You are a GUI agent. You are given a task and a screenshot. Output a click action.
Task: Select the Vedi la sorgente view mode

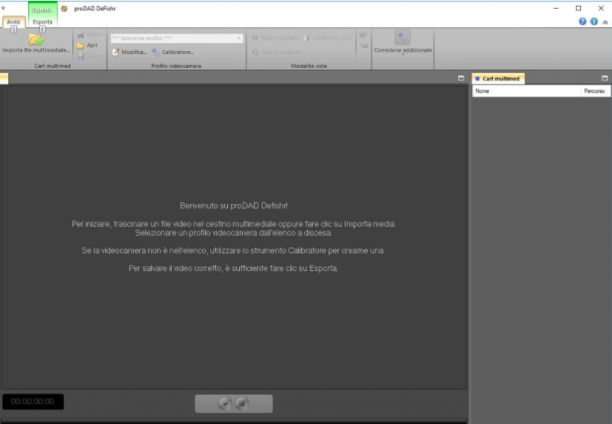[x=277, y=52]
